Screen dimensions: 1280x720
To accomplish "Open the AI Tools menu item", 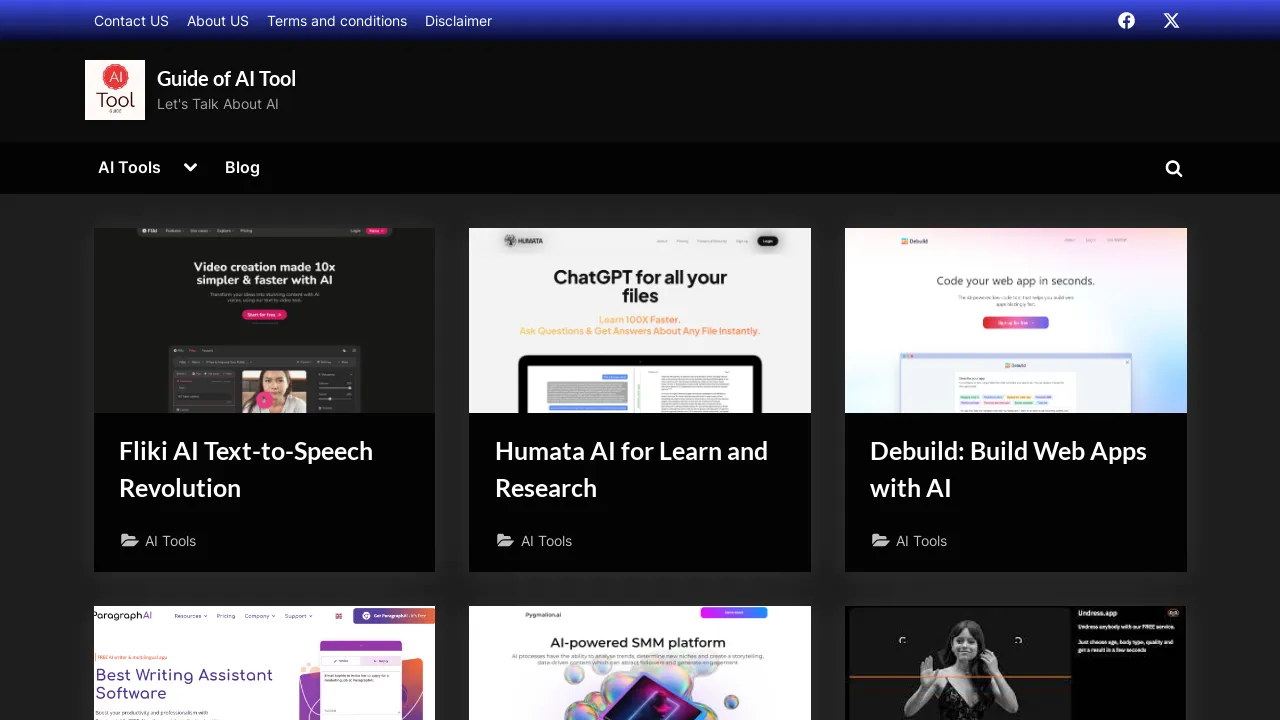I will click(x=129, y=167).
